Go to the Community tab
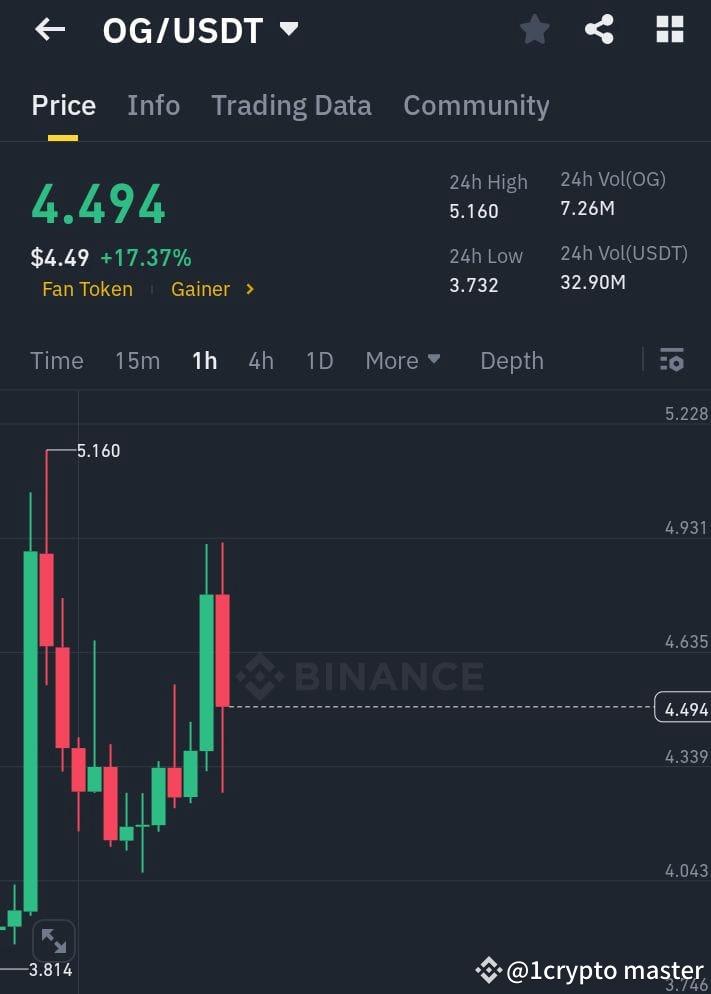Screen dimensions: 711x994 point(477,106)
